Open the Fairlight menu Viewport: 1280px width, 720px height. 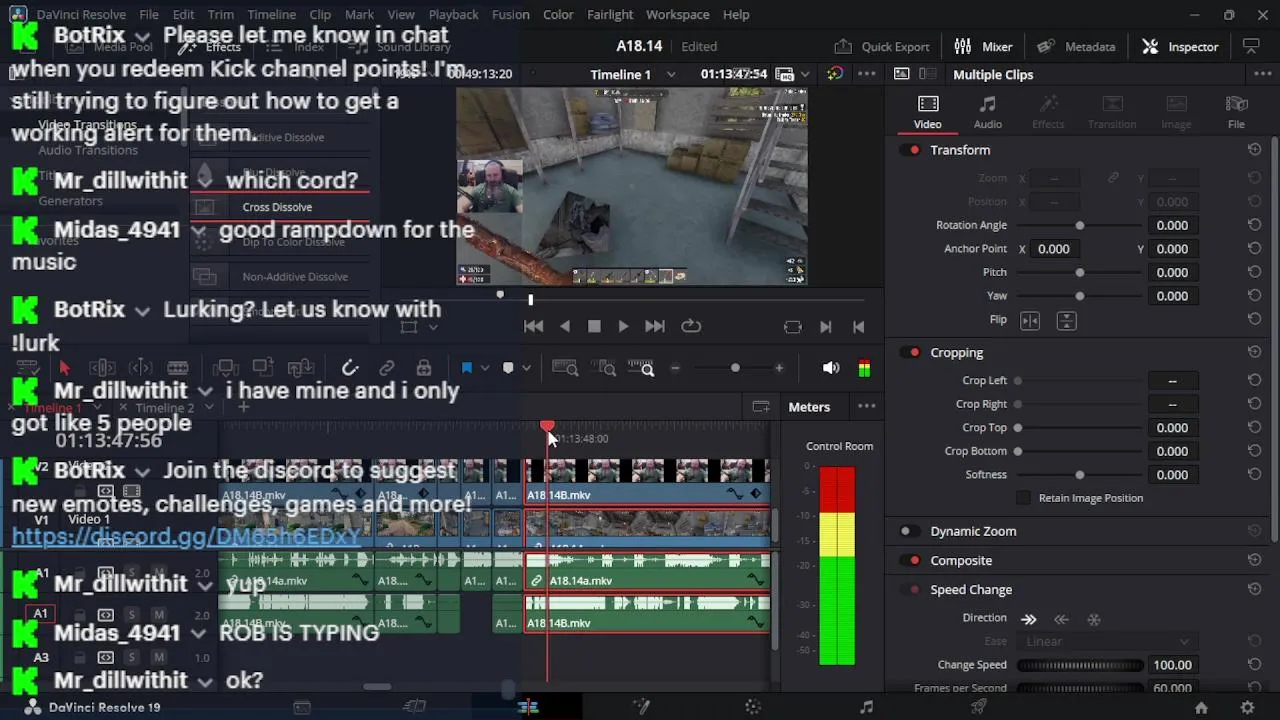point(610,15)
